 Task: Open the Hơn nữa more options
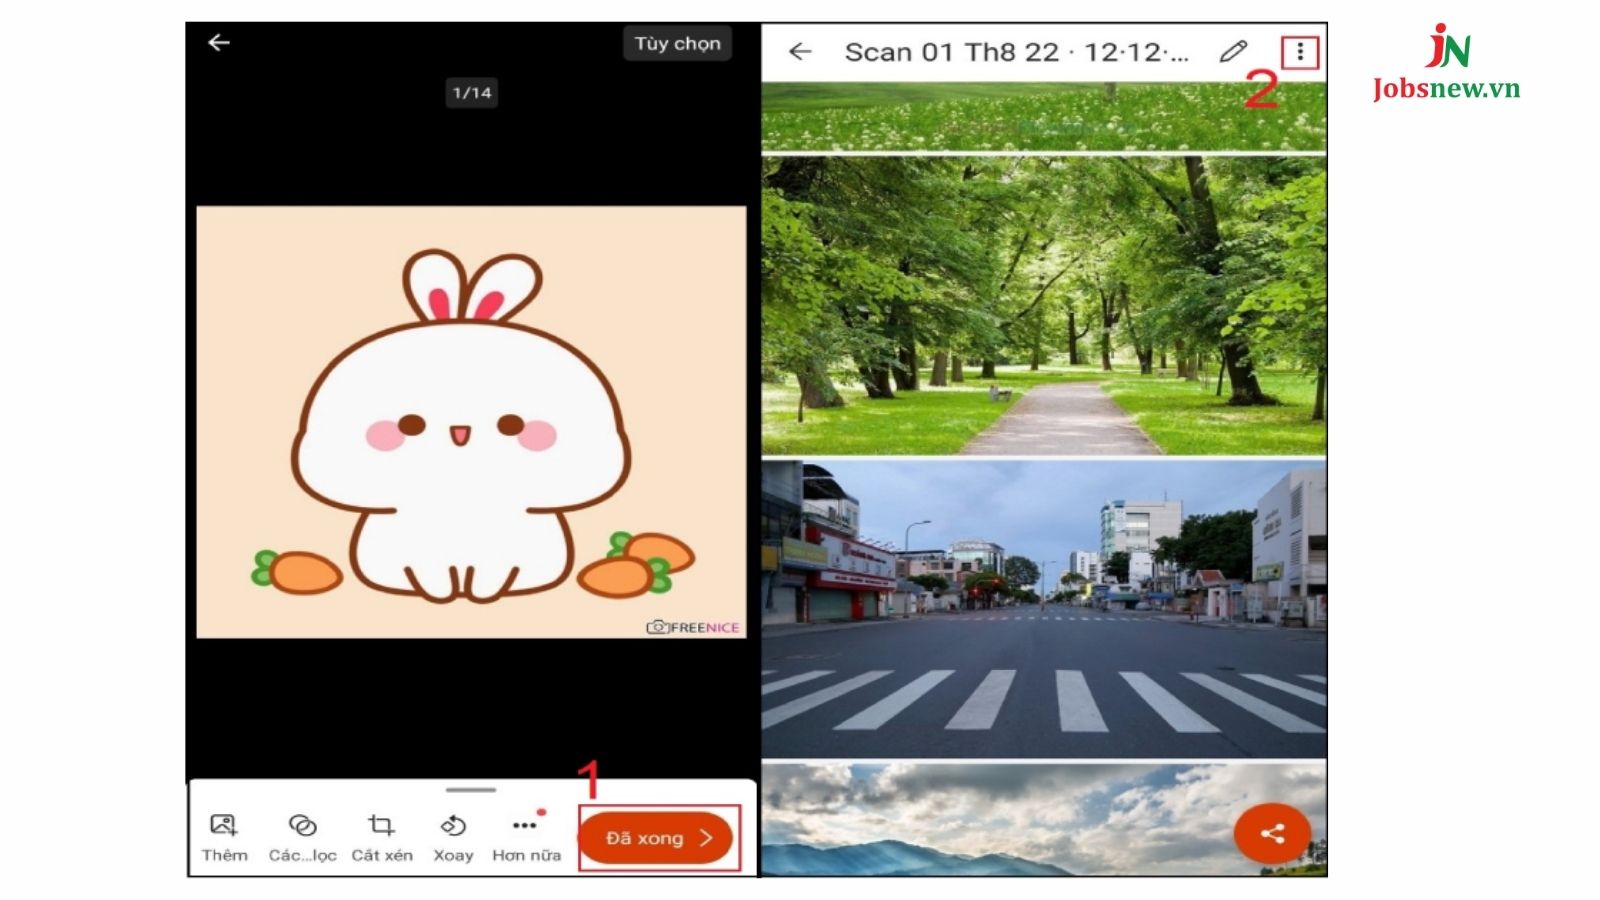coord(526,837)
